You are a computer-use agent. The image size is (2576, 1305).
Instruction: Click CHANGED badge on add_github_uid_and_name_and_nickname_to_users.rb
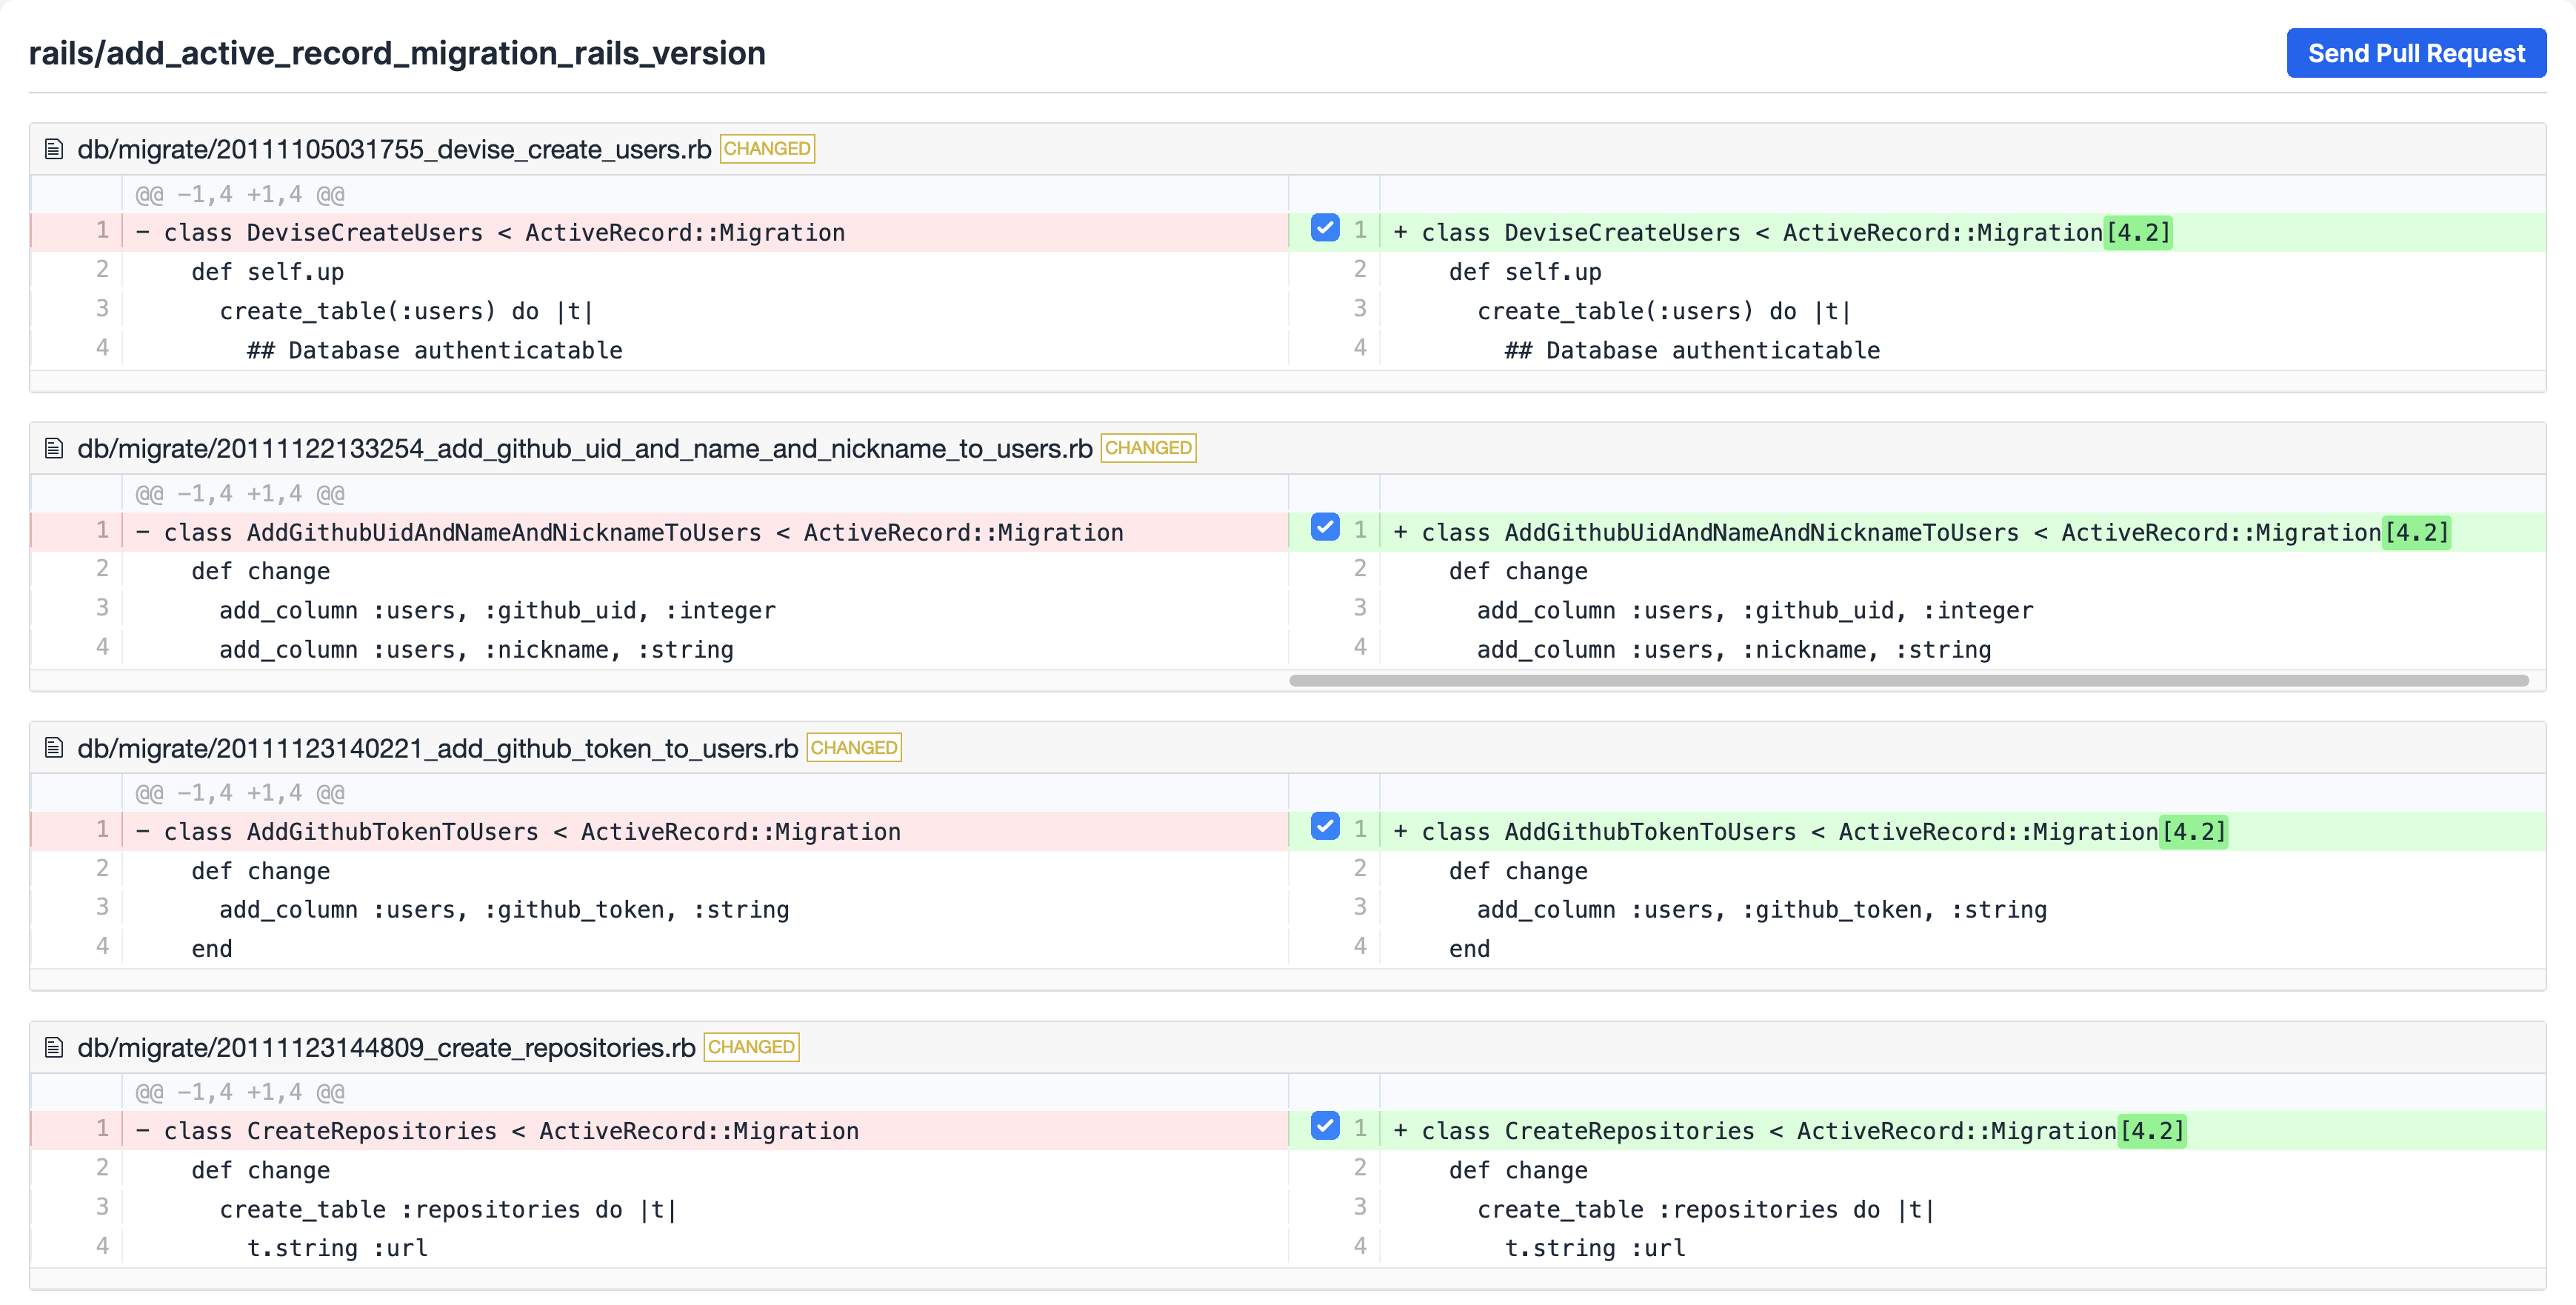(x=1148, y=448)
